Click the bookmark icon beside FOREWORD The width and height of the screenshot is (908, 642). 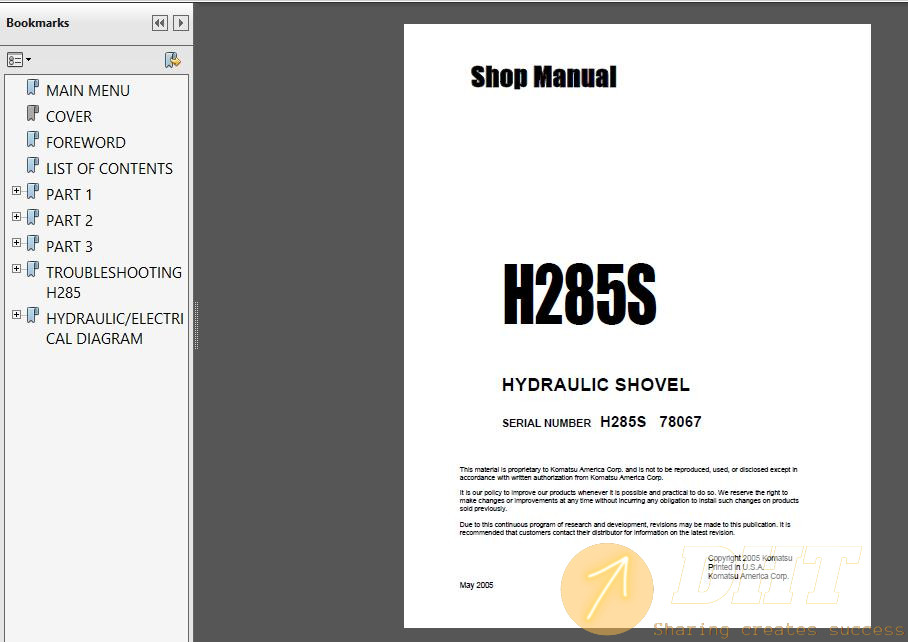33,140
